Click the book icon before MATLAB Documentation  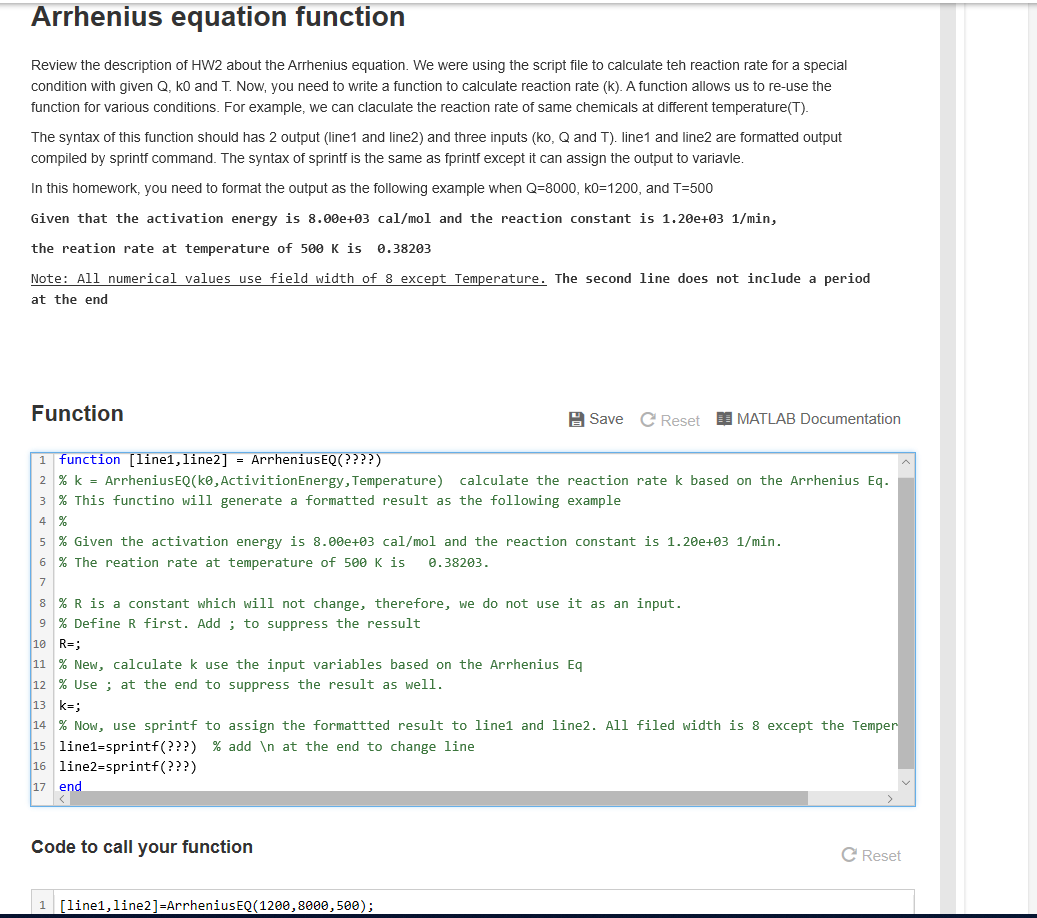click(724, 418)
